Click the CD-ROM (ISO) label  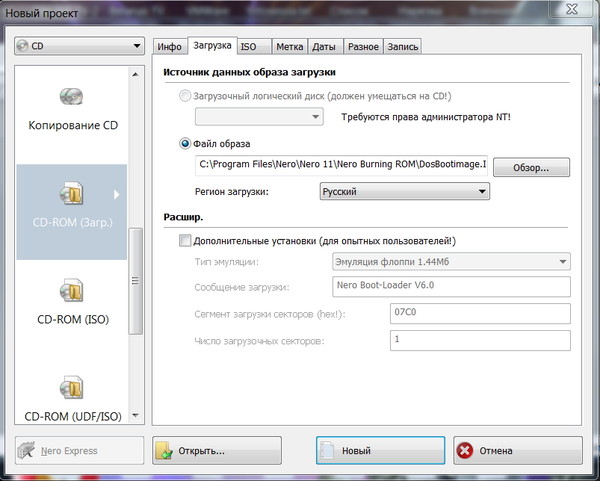coord(73,319)
